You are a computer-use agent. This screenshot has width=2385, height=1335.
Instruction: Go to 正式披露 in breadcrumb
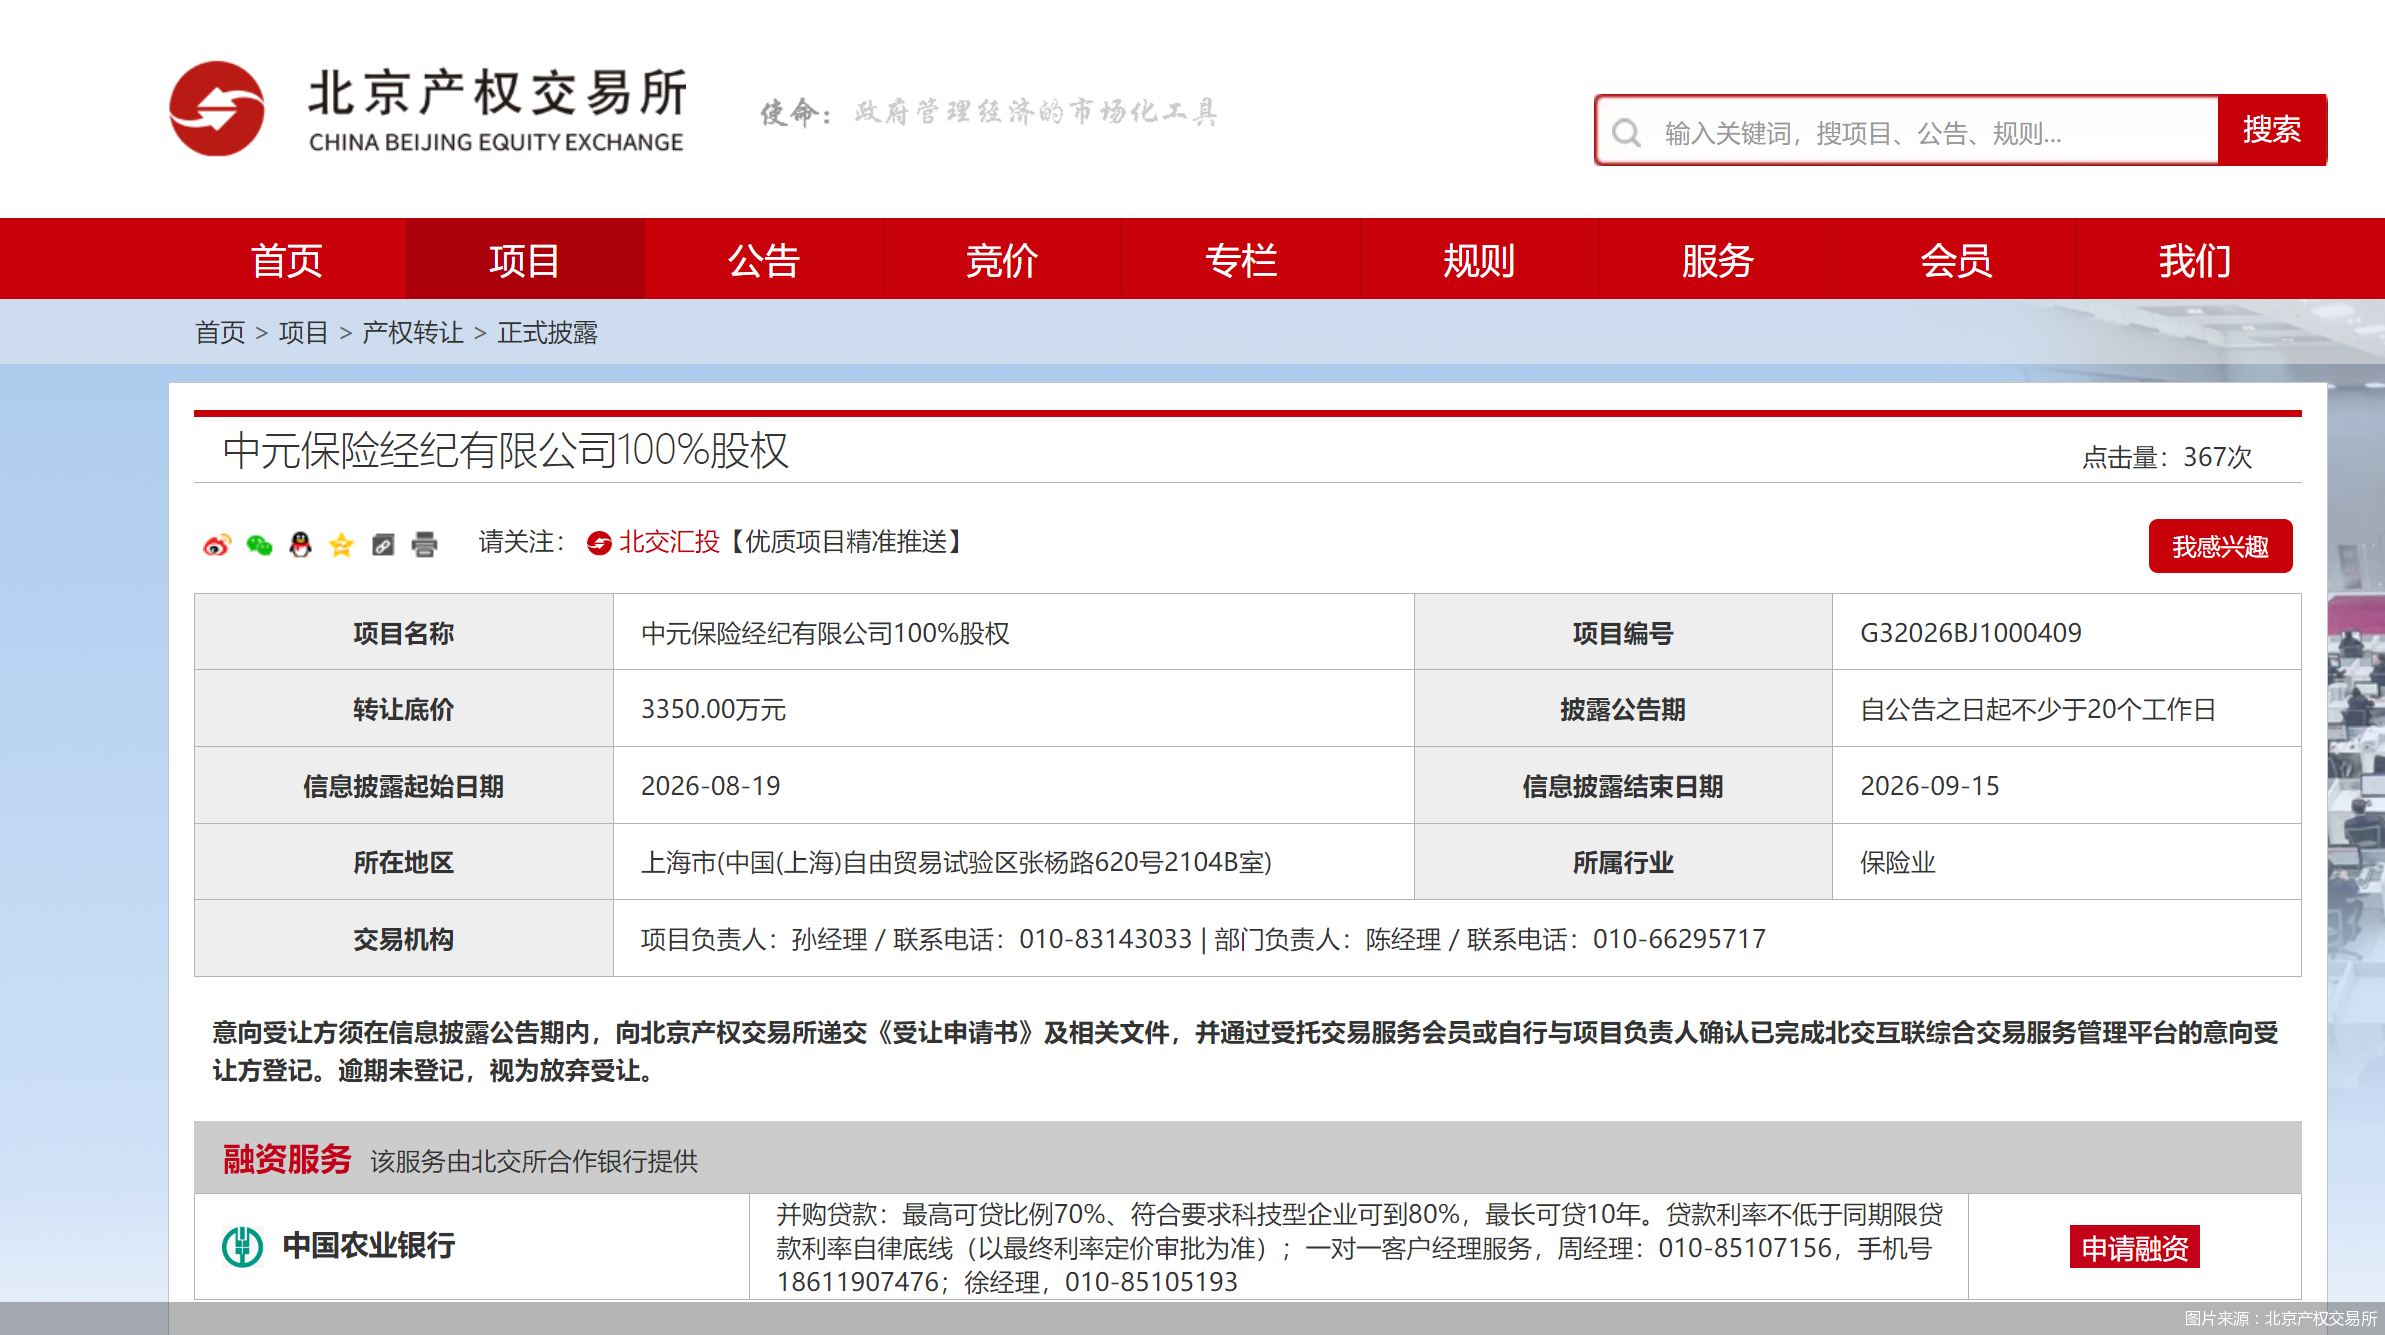tap(547, 332)
